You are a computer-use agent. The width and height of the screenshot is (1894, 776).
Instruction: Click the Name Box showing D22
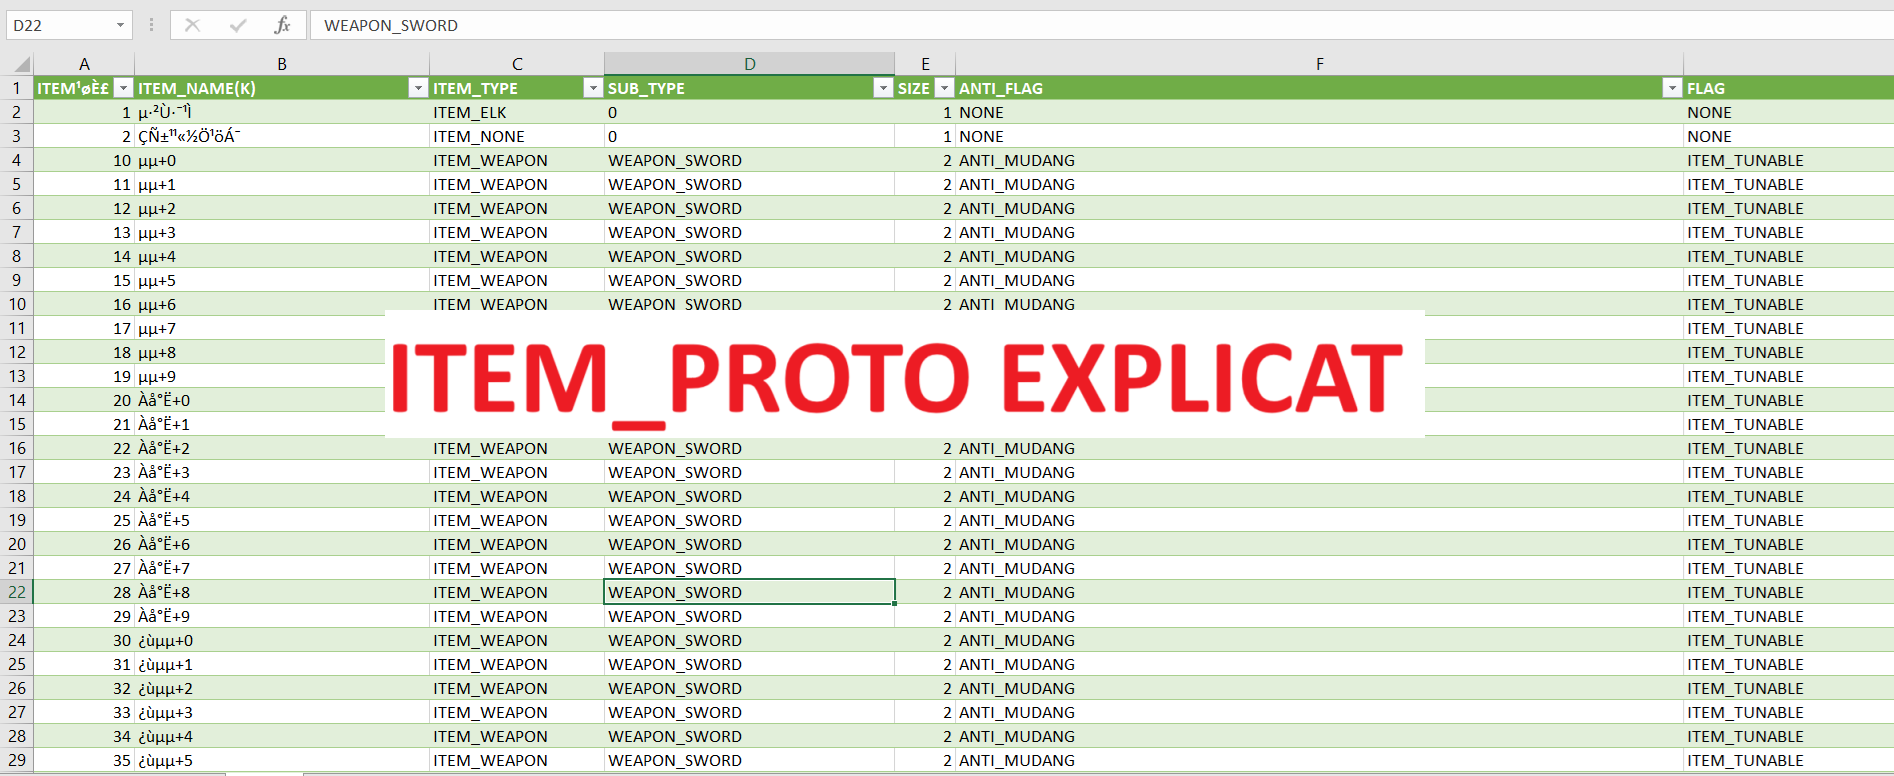tap(58, 25)
